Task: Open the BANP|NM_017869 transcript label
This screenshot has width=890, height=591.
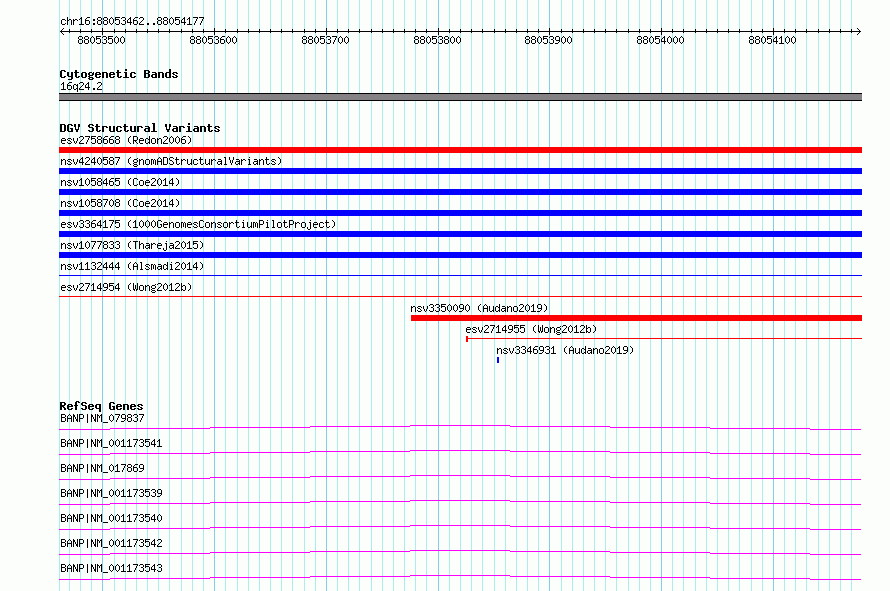Action: coord(102,468)
